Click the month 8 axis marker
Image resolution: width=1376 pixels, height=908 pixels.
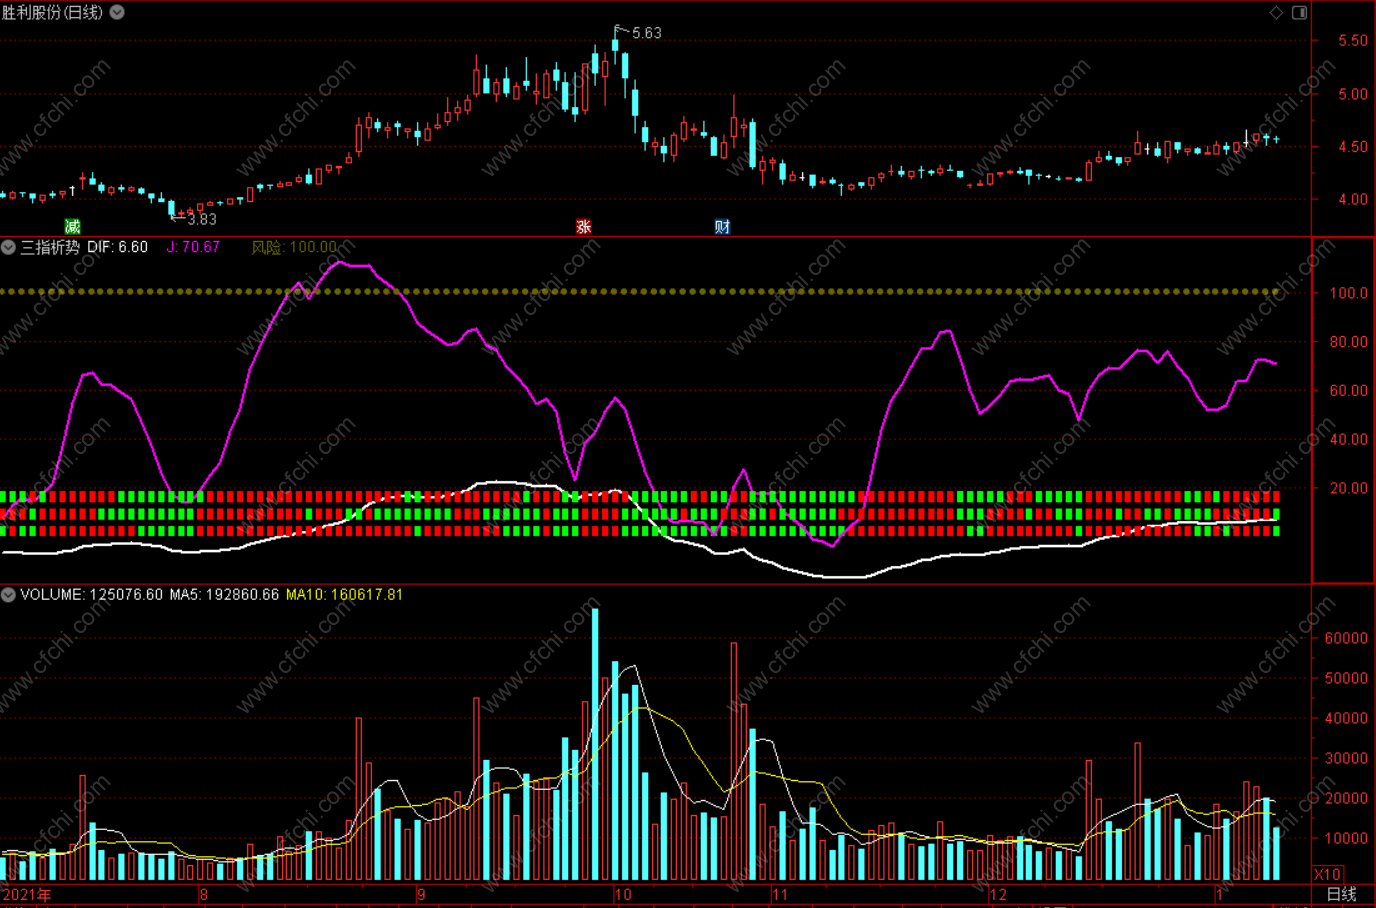pos(204,894)
